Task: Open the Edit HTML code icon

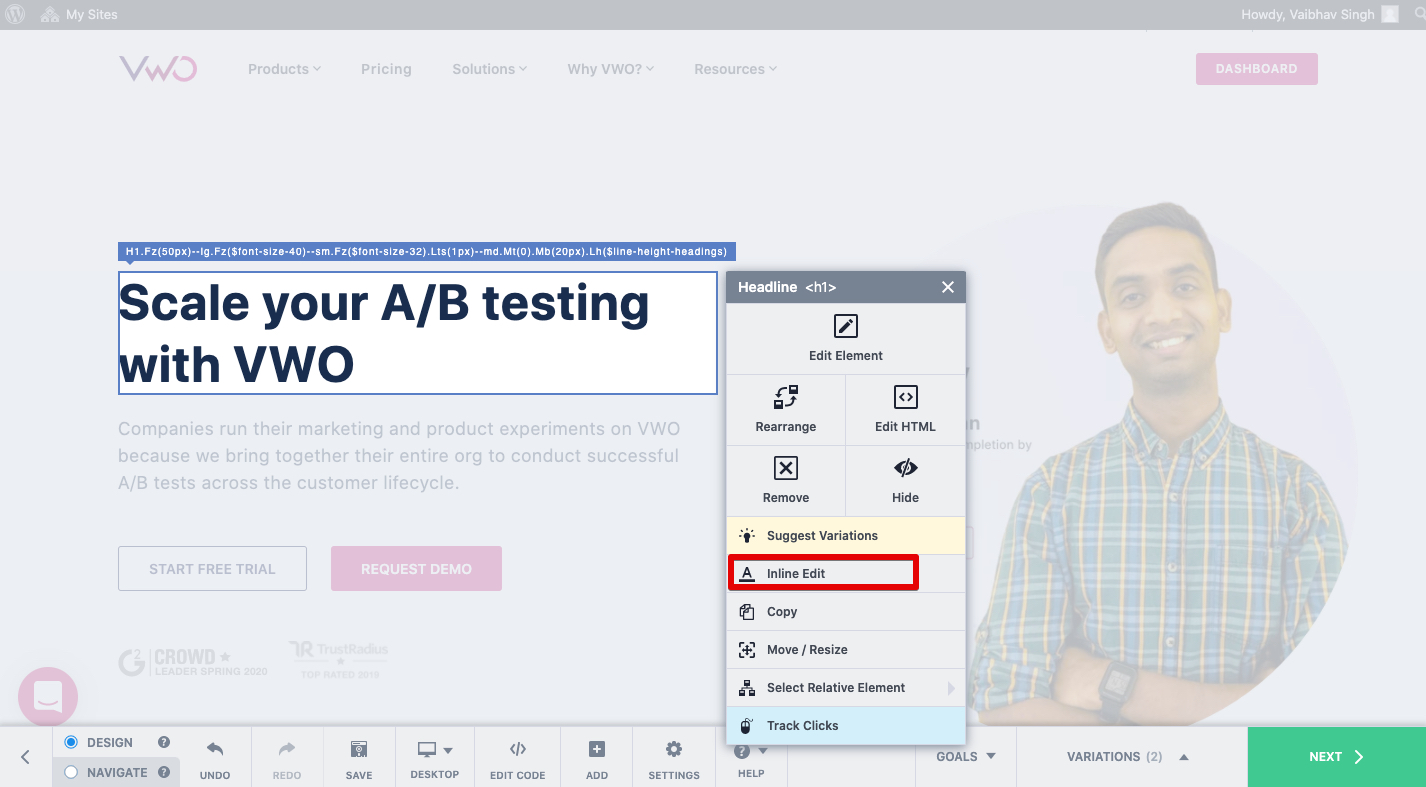Action: [x=906, y=397]
